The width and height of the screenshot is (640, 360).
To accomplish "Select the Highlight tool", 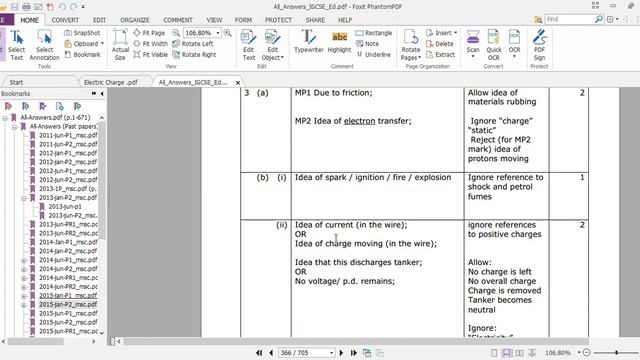I will pyautogui.click(x=339, y=41).
